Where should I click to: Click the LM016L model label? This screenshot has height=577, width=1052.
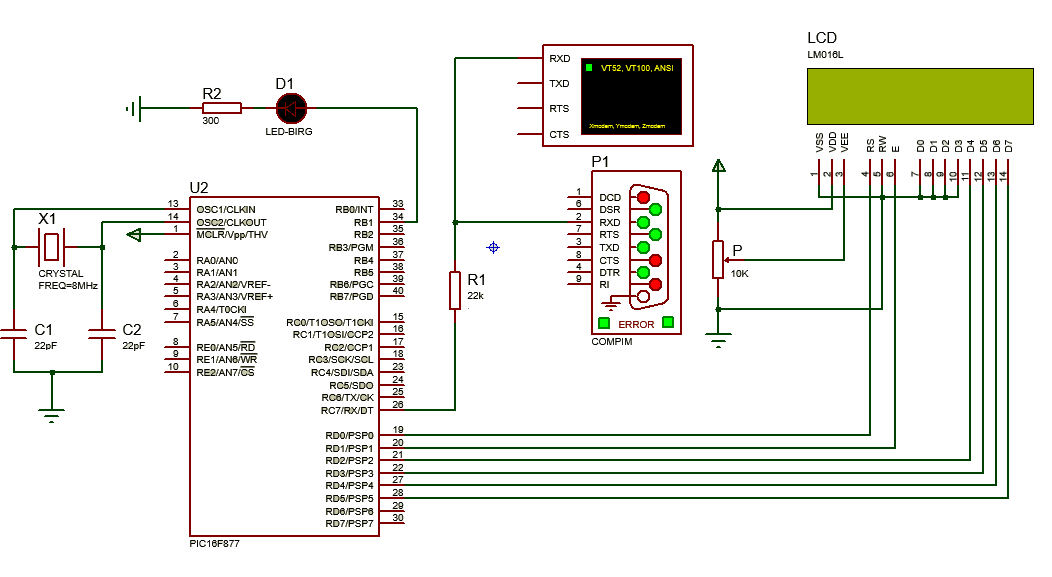click(x=825, y=54)
